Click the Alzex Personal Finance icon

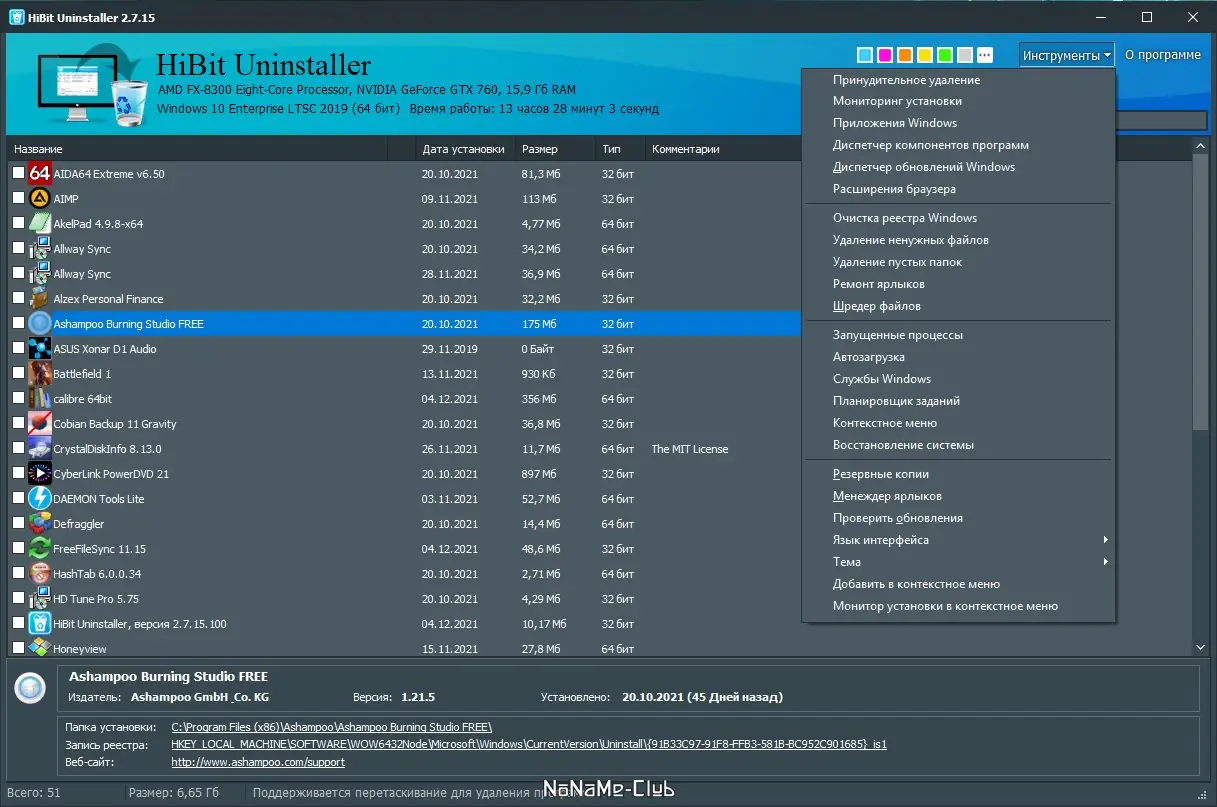(40, 298)
